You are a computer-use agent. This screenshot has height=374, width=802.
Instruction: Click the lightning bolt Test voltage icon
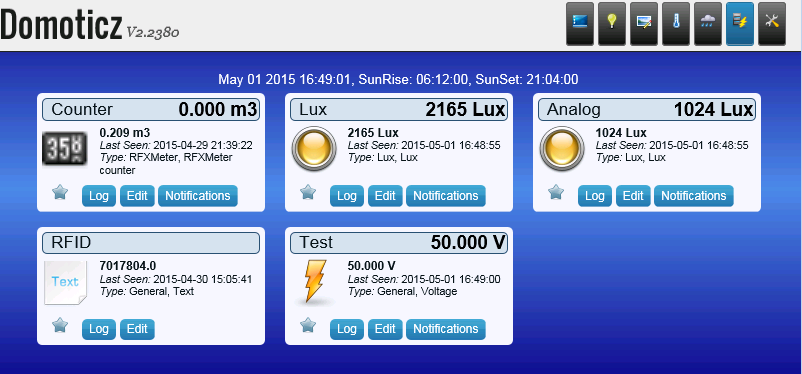(314, 281)
